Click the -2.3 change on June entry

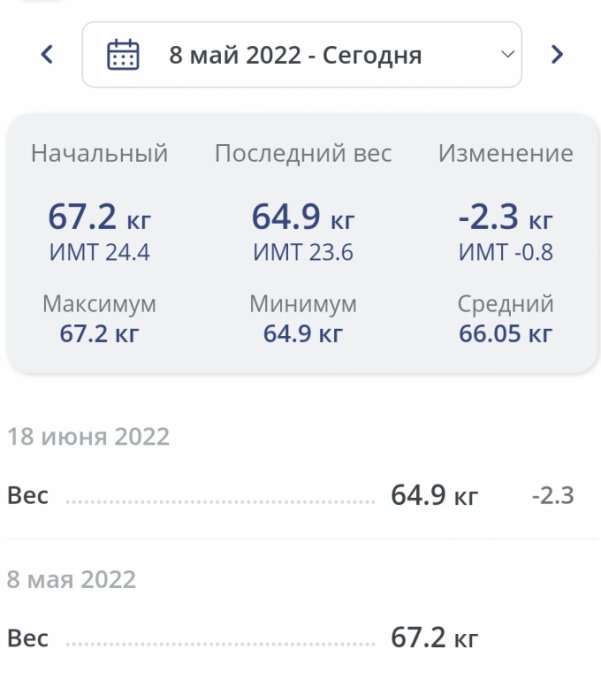(552, 495)
